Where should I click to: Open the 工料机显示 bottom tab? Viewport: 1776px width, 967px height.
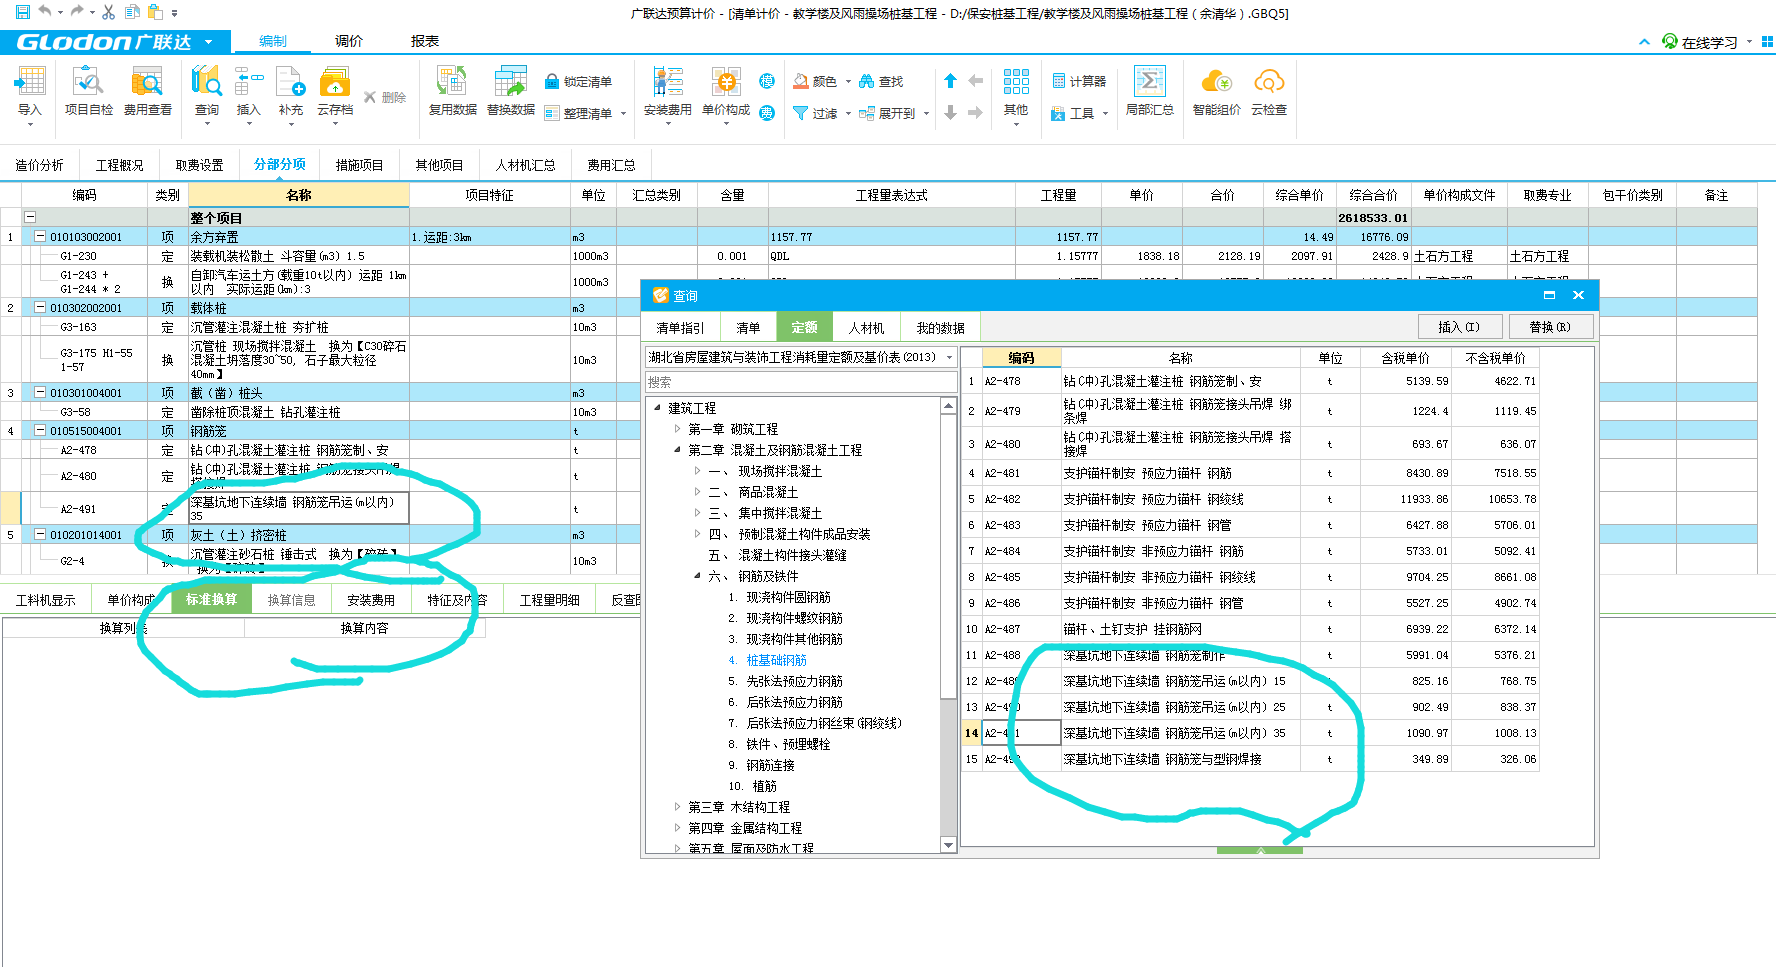pos(45,600)
